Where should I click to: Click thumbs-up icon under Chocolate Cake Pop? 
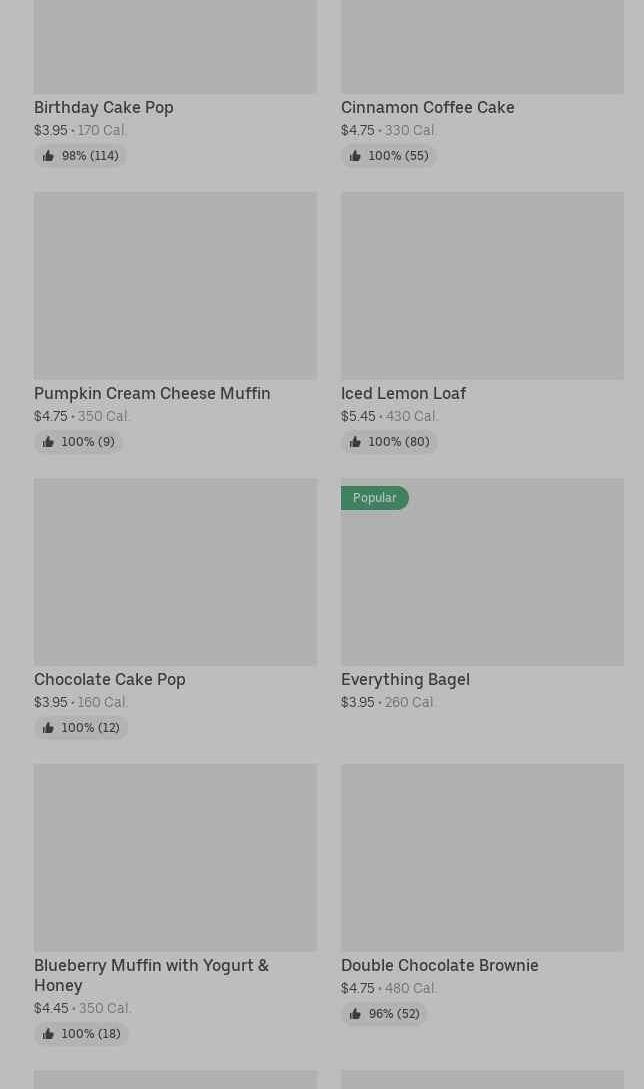[48, 728]
